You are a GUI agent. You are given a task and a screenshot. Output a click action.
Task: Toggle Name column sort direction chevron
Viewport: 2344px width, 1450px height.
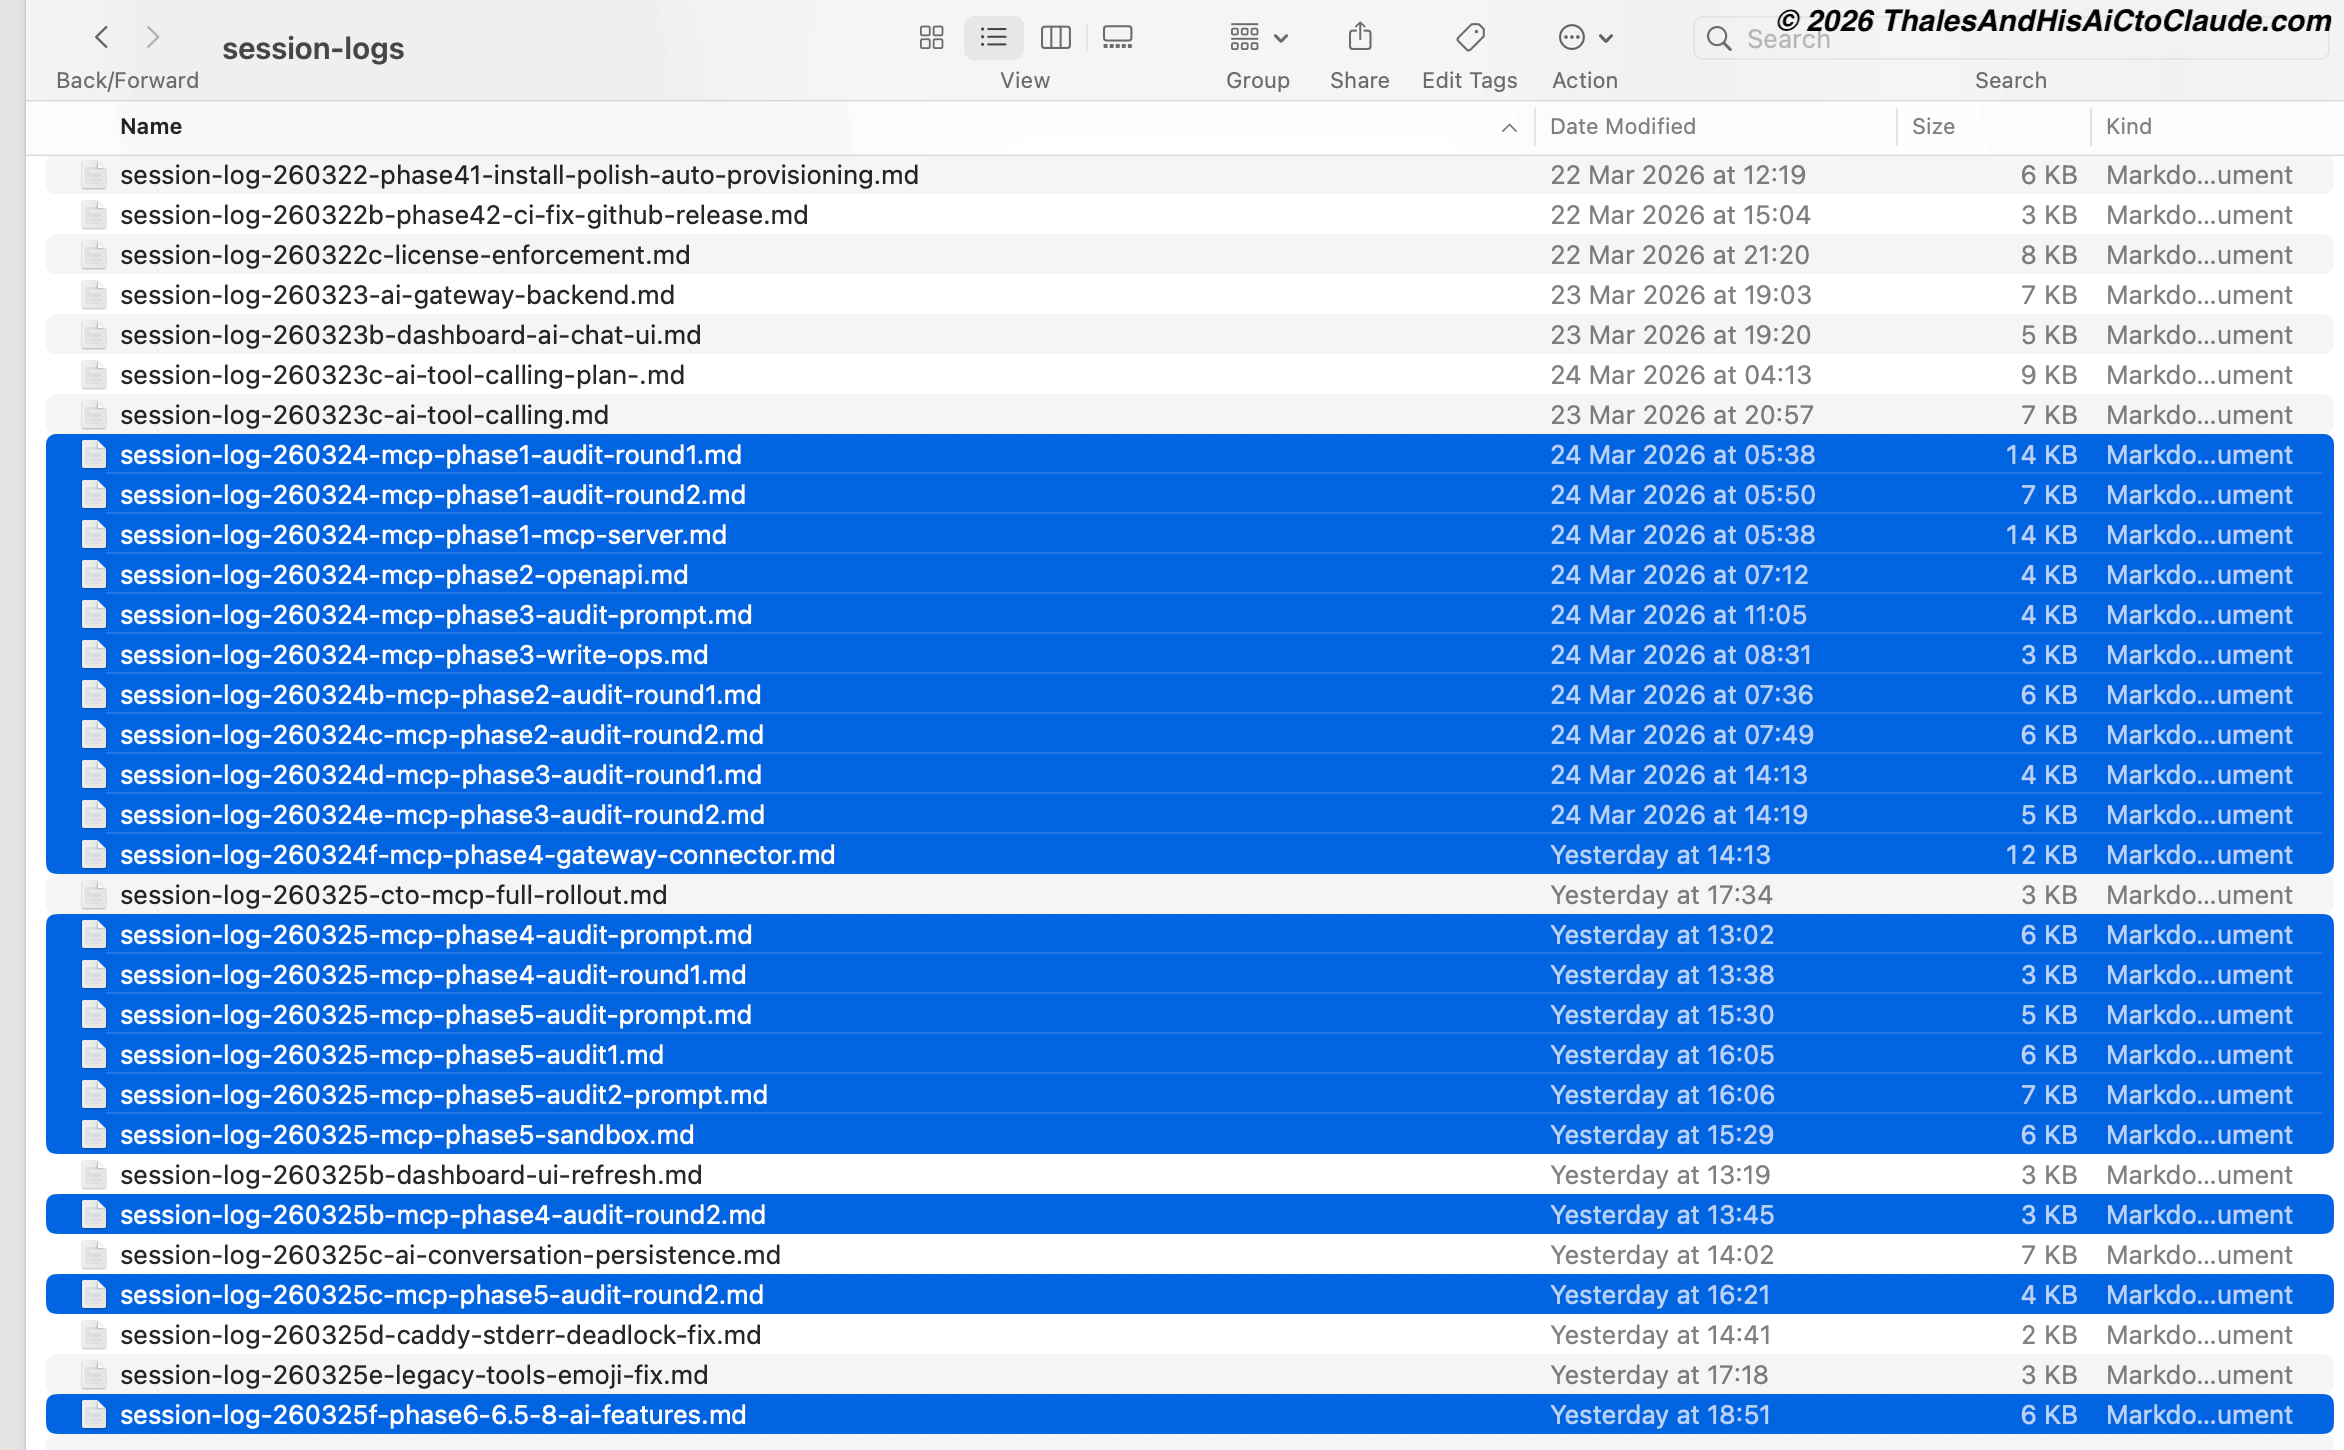pos(1508,128)
